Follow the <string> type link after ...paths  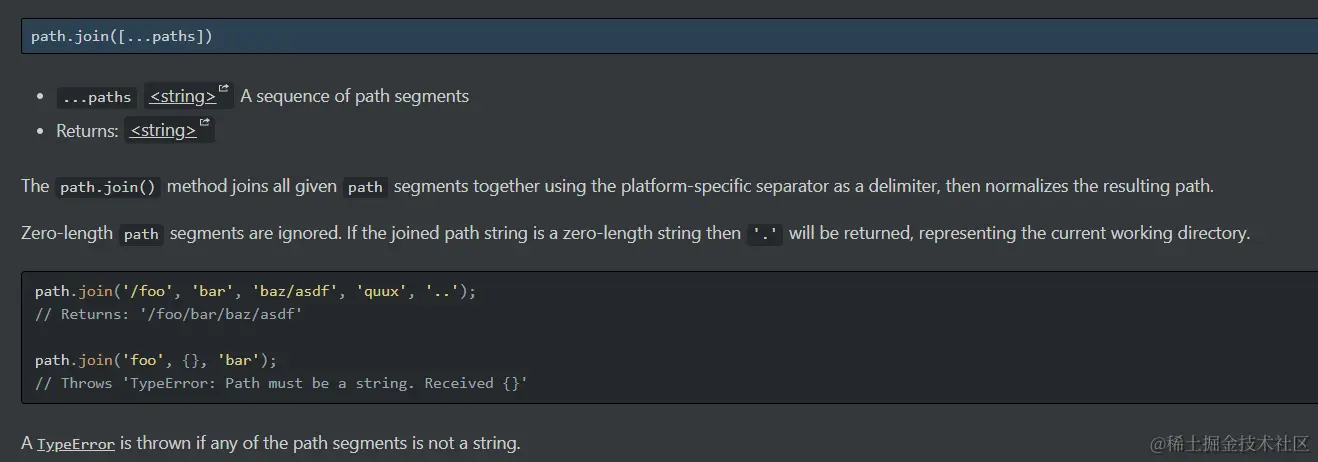pos(183,96)
